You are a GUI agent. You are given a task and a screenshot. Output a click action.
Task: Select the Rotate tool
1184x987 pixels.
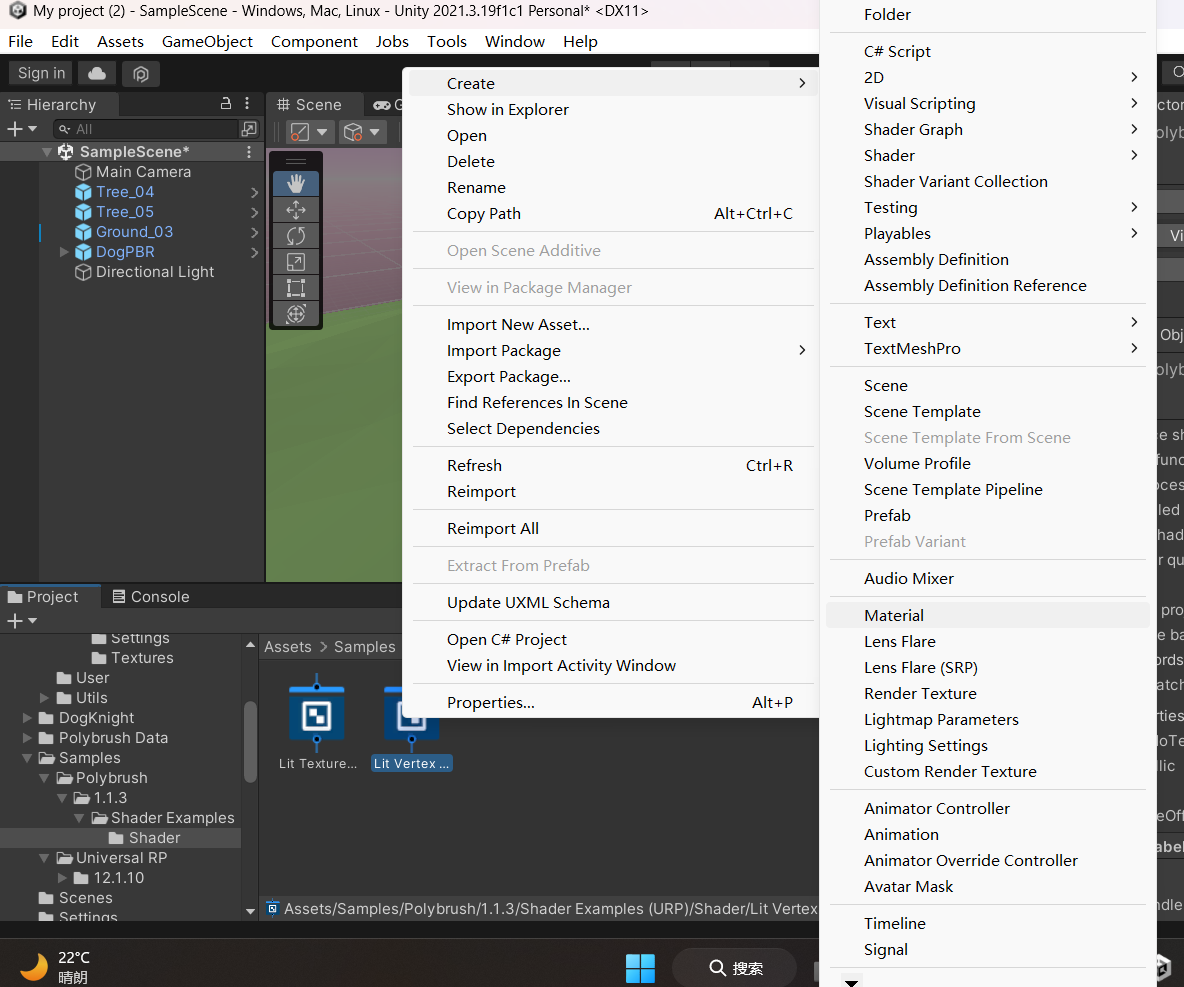[296, 236]
